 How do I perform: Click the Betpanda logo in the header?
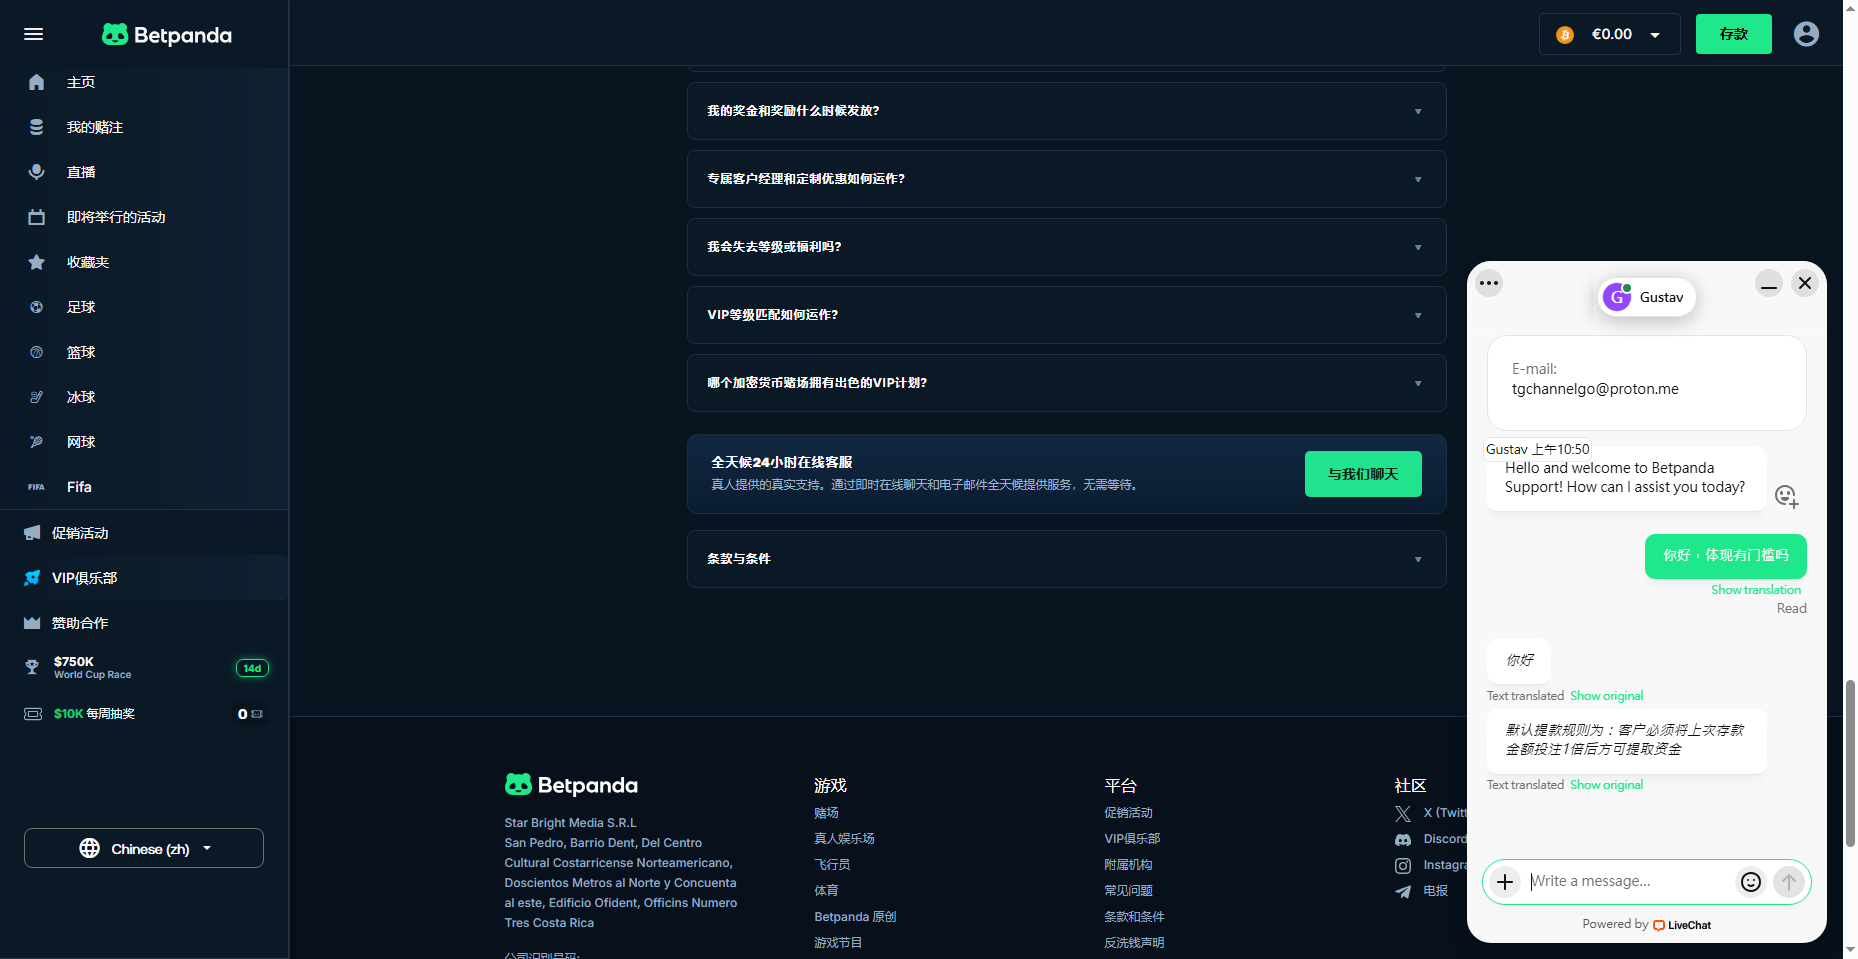tap(167, 35)
